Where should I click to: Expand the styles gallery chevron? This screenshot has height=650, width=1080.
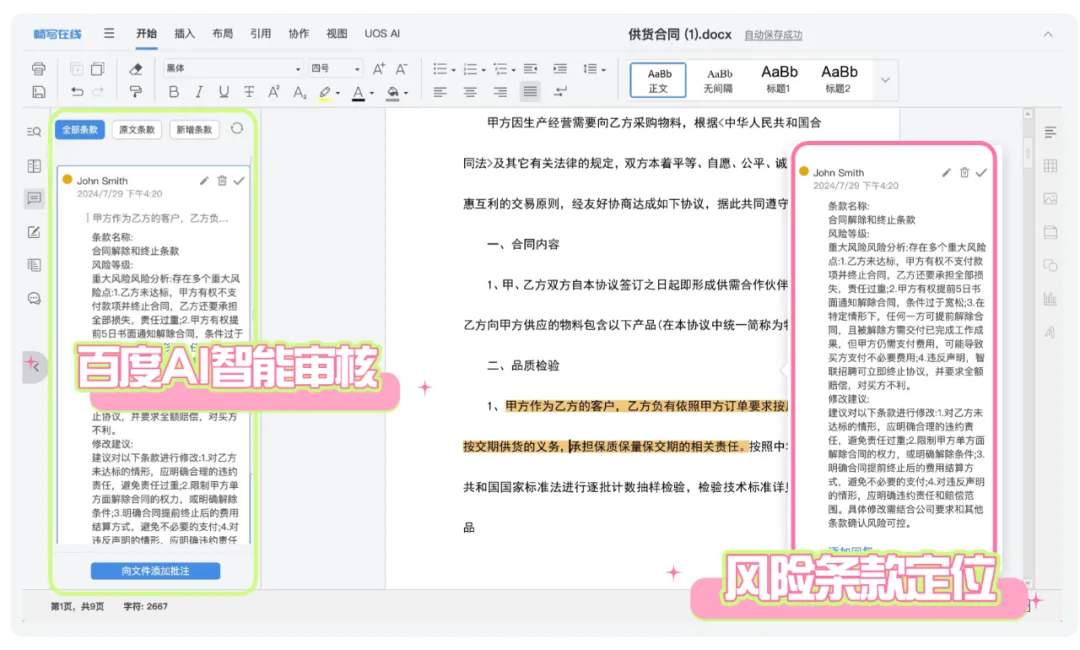tap(885, 80)
